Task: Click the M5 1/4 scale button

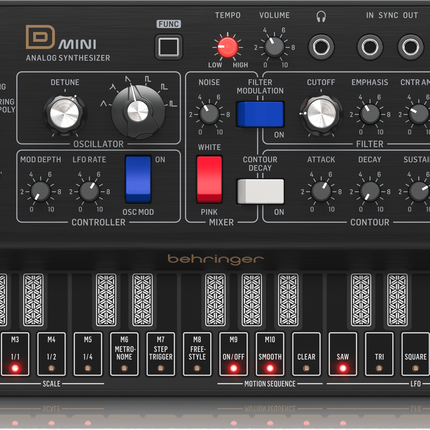Action: click(x=88, y=354)
